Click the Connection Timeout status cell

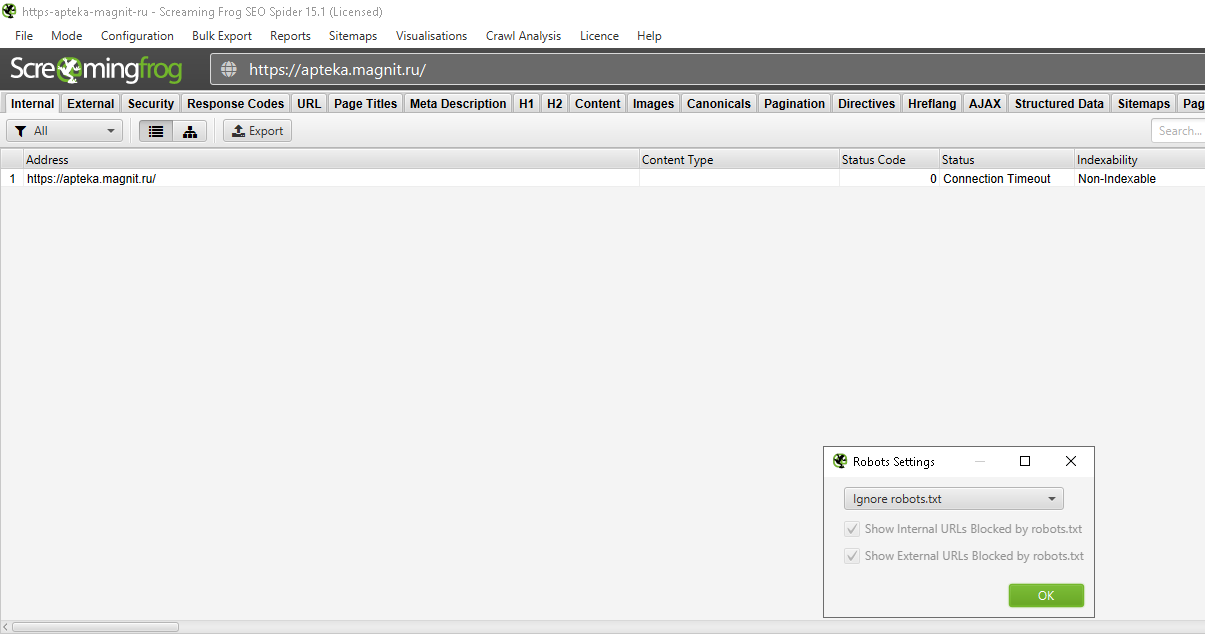(1007, 179)
